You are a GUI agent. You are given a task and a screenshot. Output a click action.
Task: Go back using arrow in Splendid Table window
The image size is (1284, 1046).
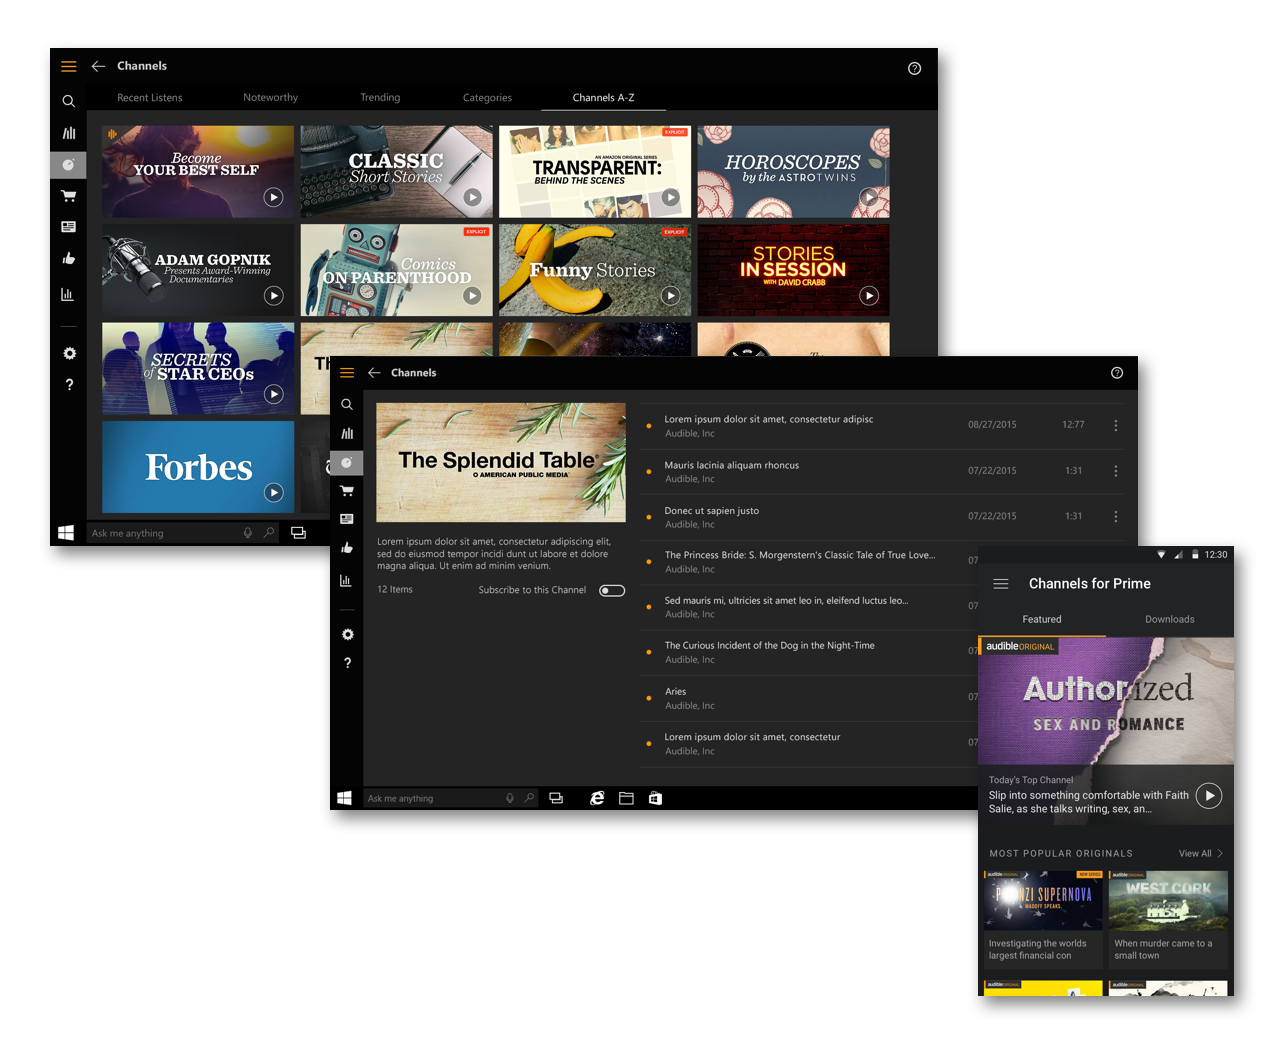pyautogui.click(x=374, y=373)
